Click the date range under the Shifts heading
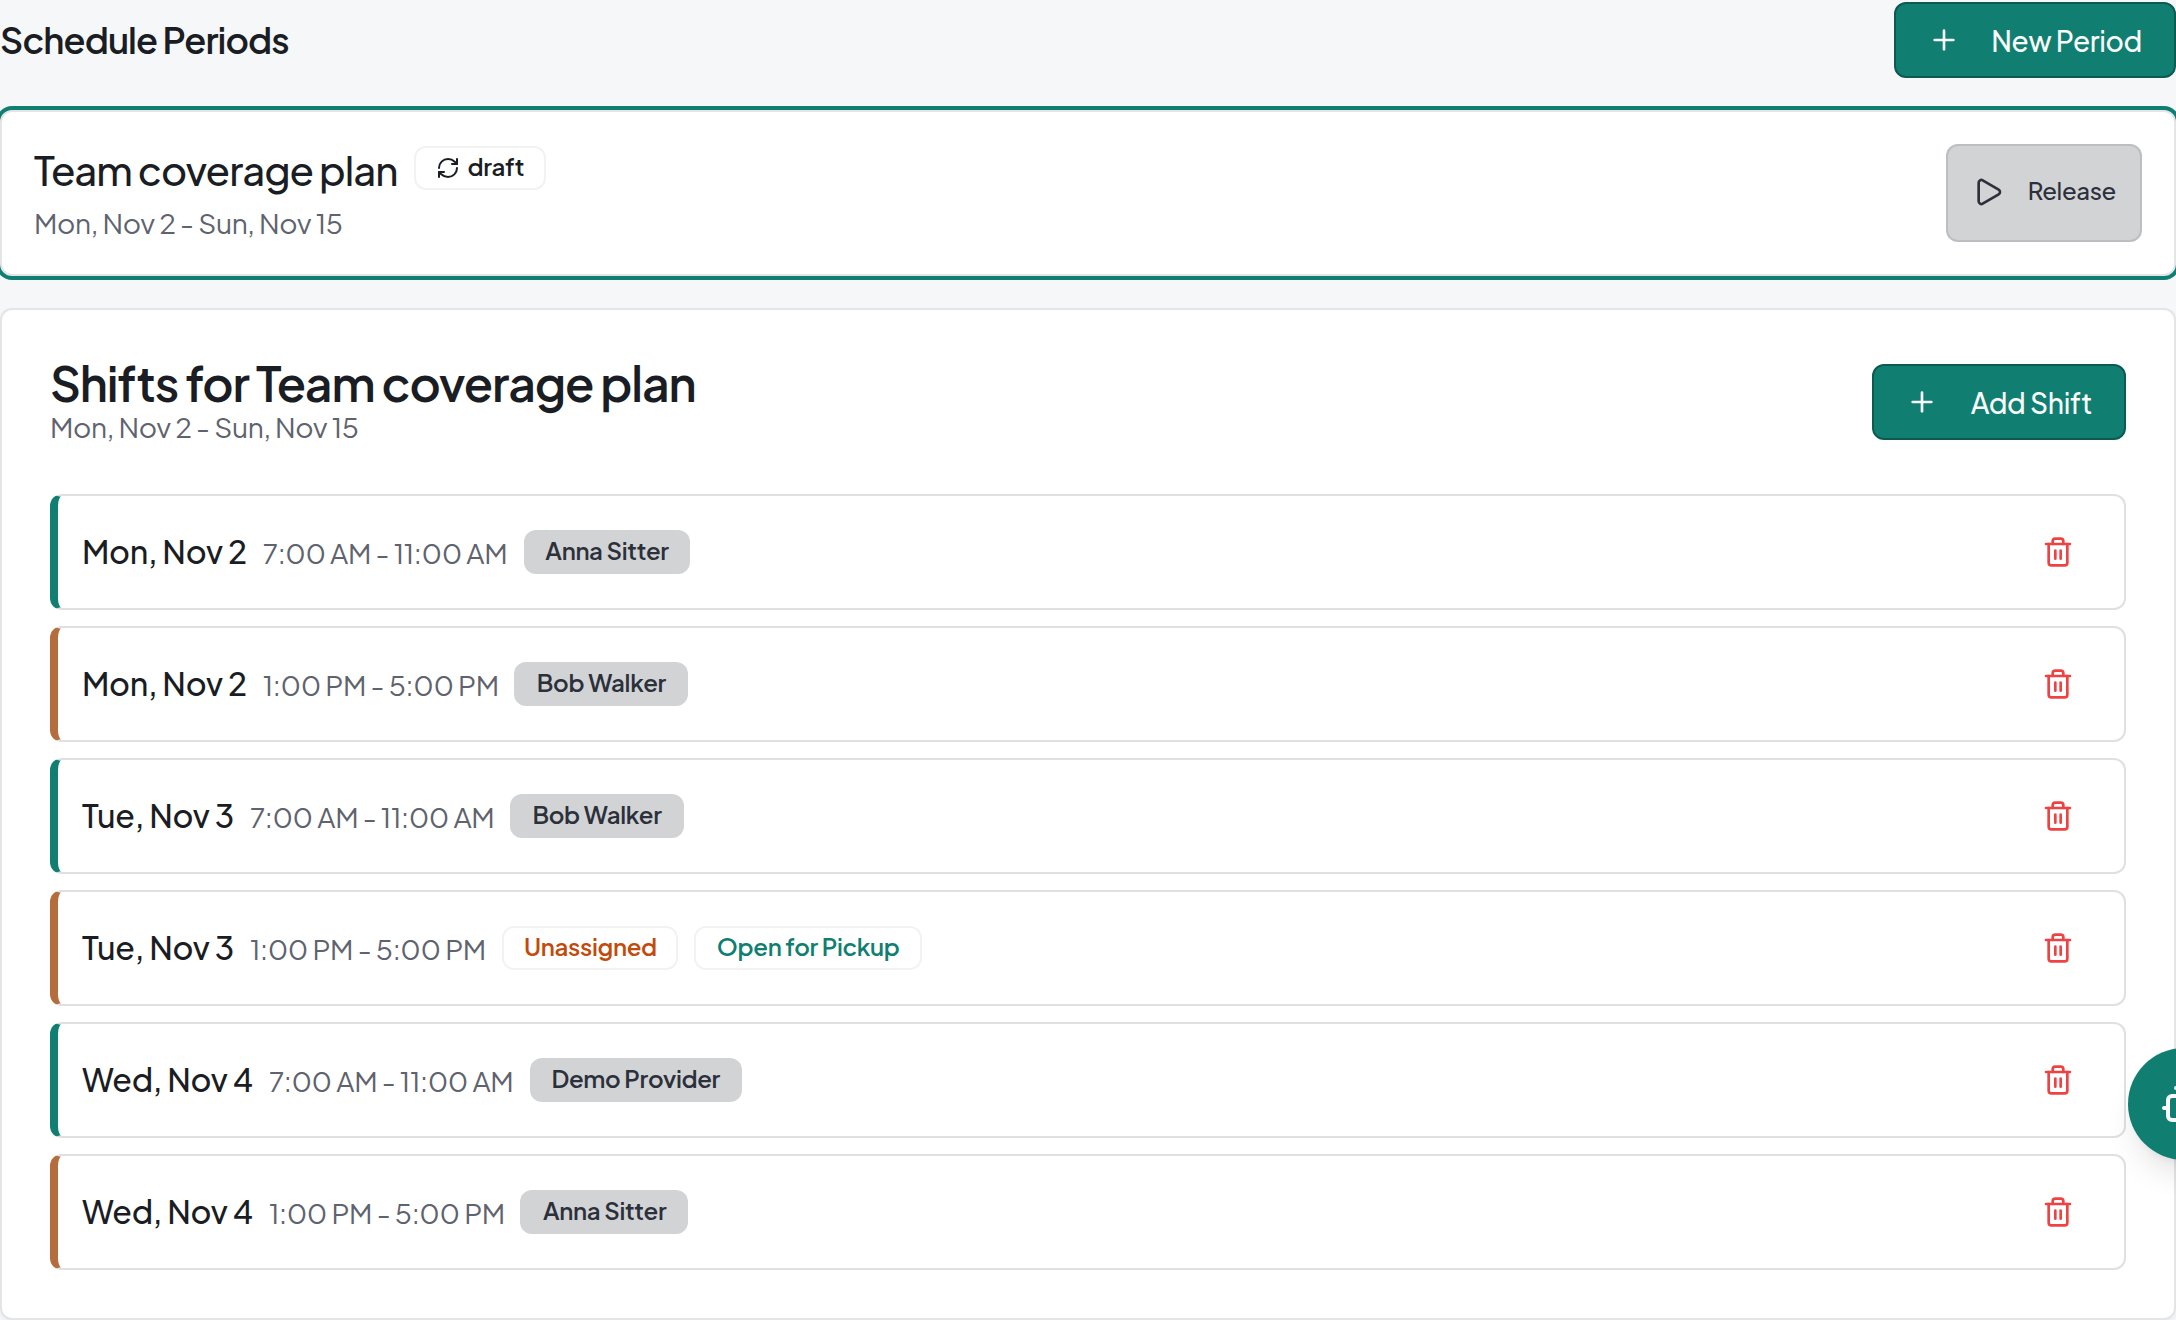This screenshot has width=2176, height=1320. coord(204,428)
